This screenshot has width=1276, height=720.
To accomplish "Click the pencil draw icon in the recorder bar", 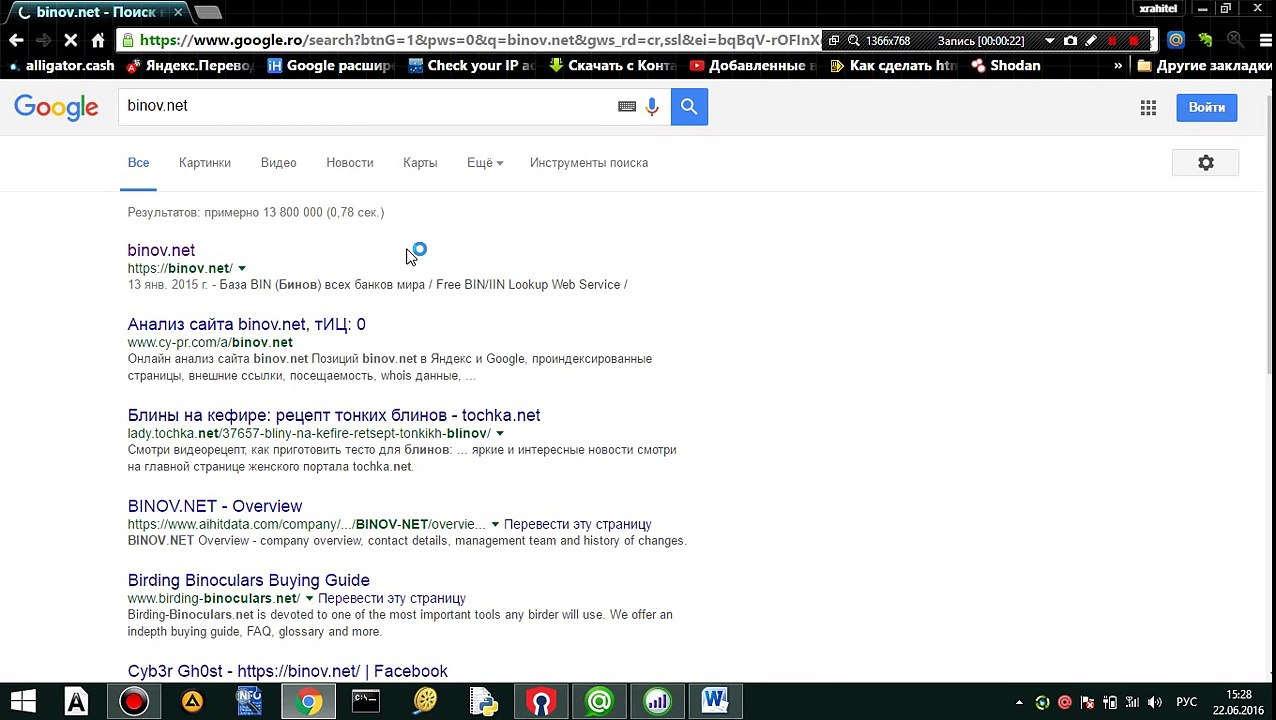I will pyautogui.click(x=1091, y=41).
